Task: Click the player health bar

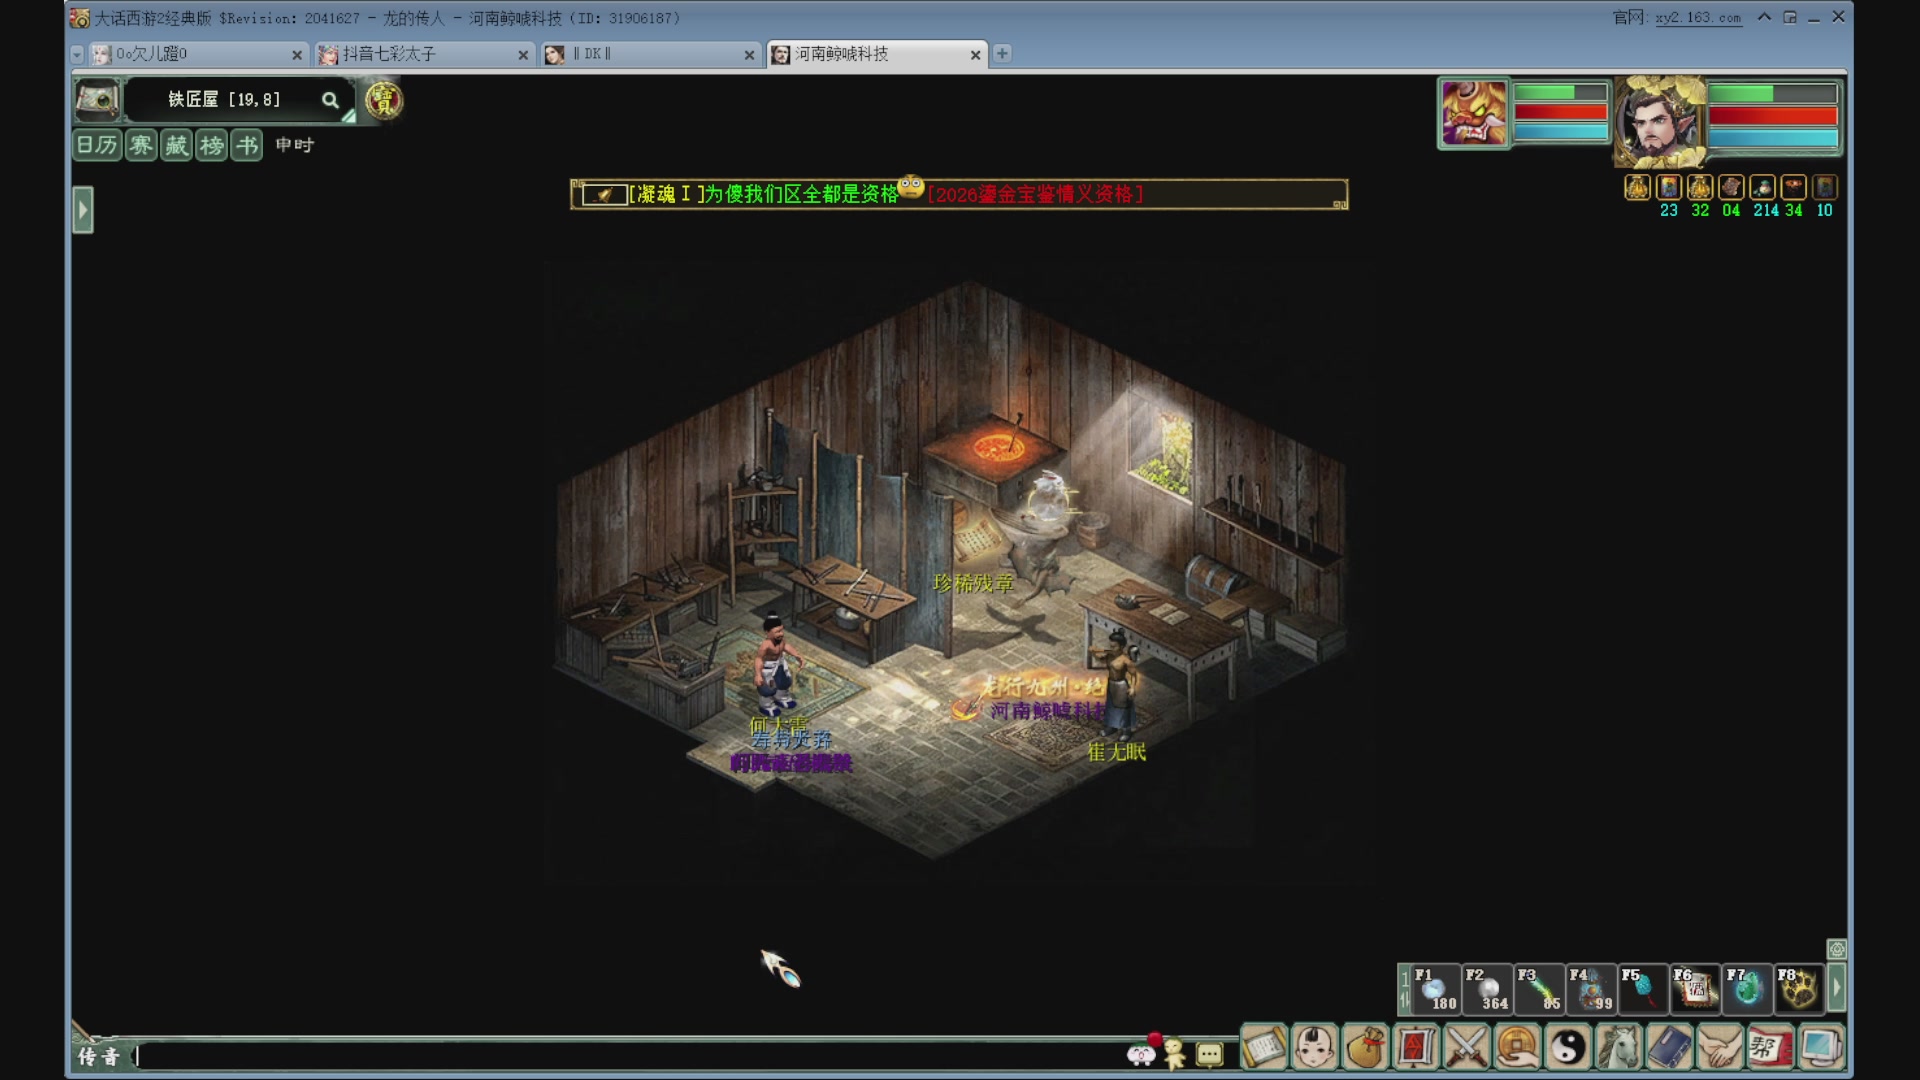Action: click(x=1772, y=116)
